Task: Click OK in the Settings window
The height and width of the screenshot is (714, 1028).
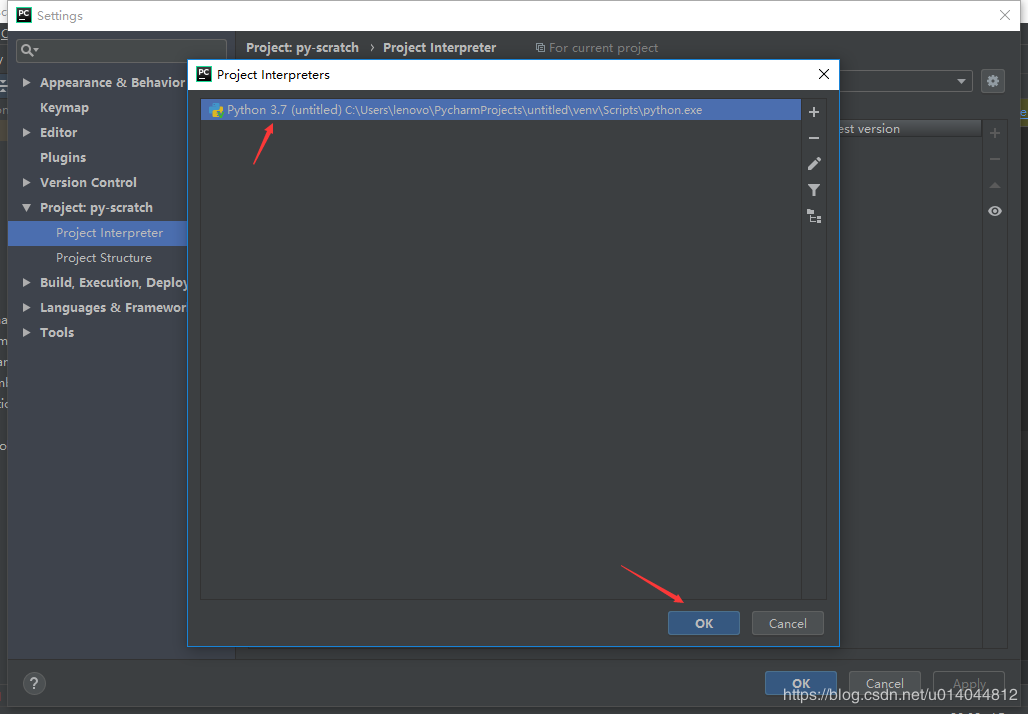Action: pyautogui.click(x=801, y=683)
